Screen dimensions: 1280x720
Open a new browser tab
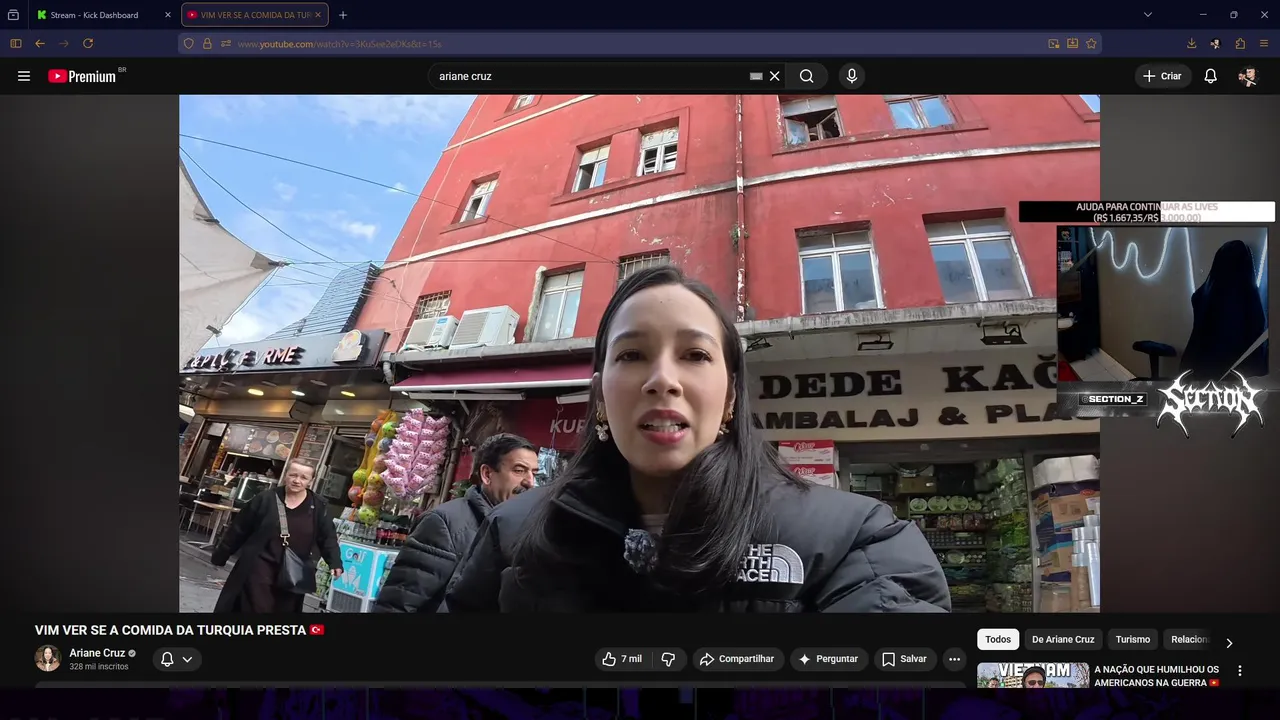click(343, 15)
